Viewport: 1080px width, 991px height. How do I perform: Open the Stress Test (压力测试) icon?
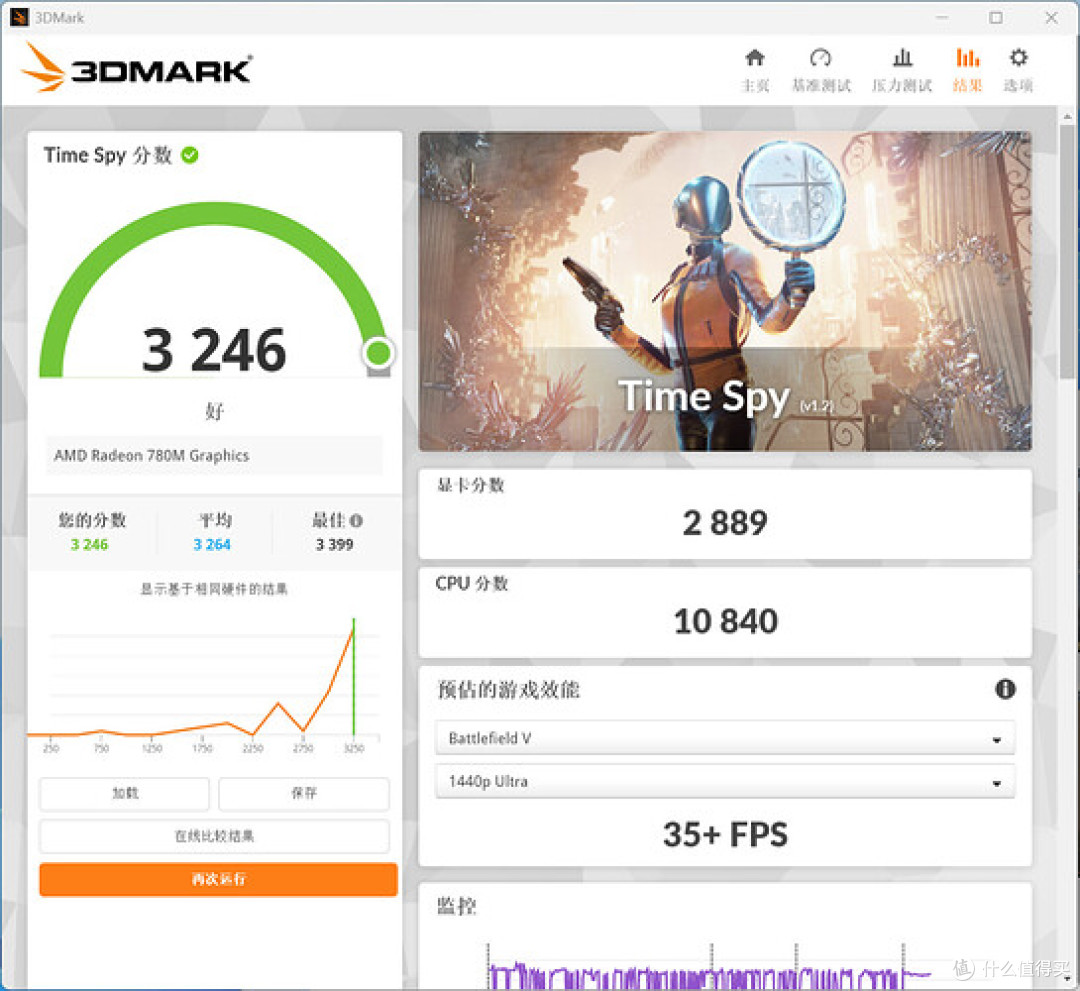point(902,59)
